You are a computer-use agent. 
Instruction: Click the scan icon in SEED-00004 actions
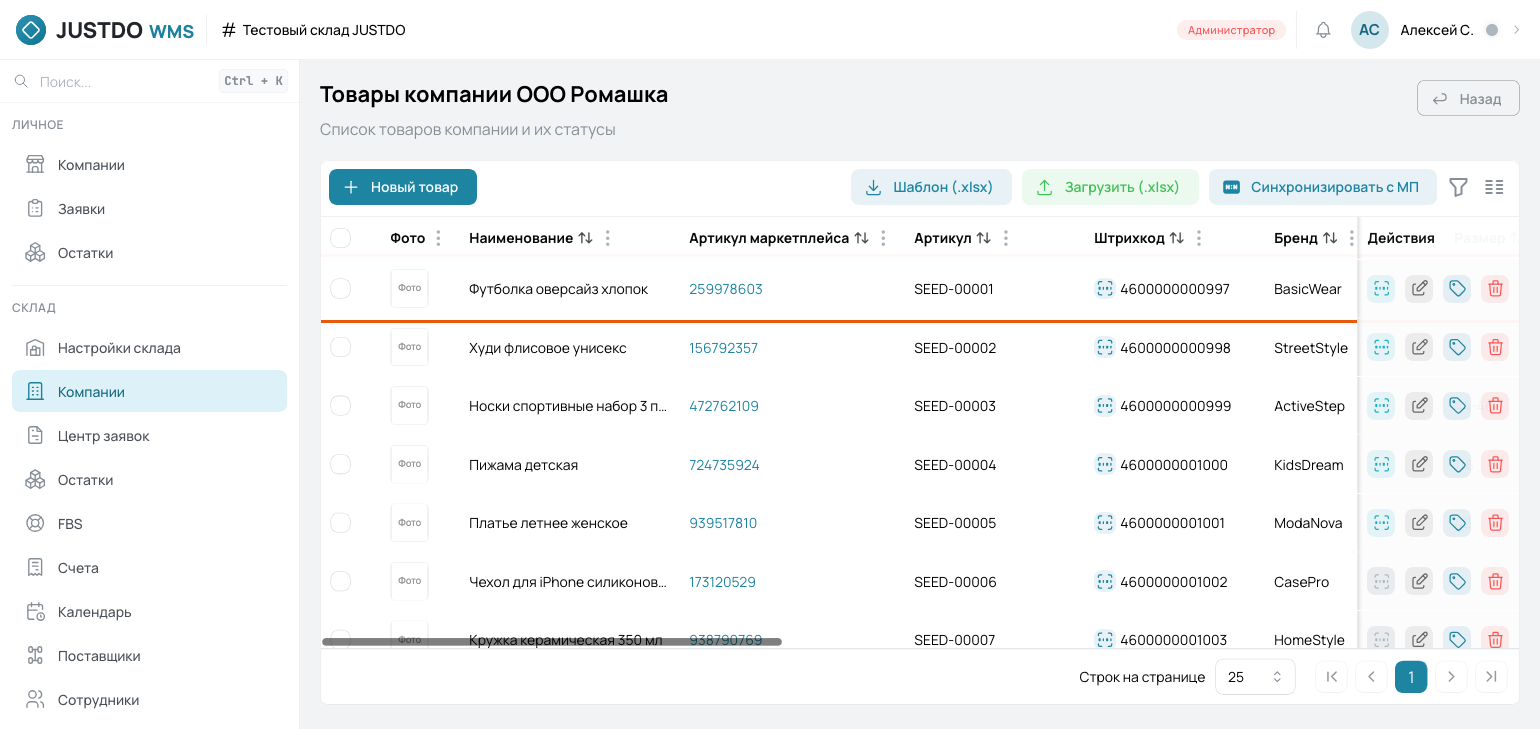[x=1381, y=465]
